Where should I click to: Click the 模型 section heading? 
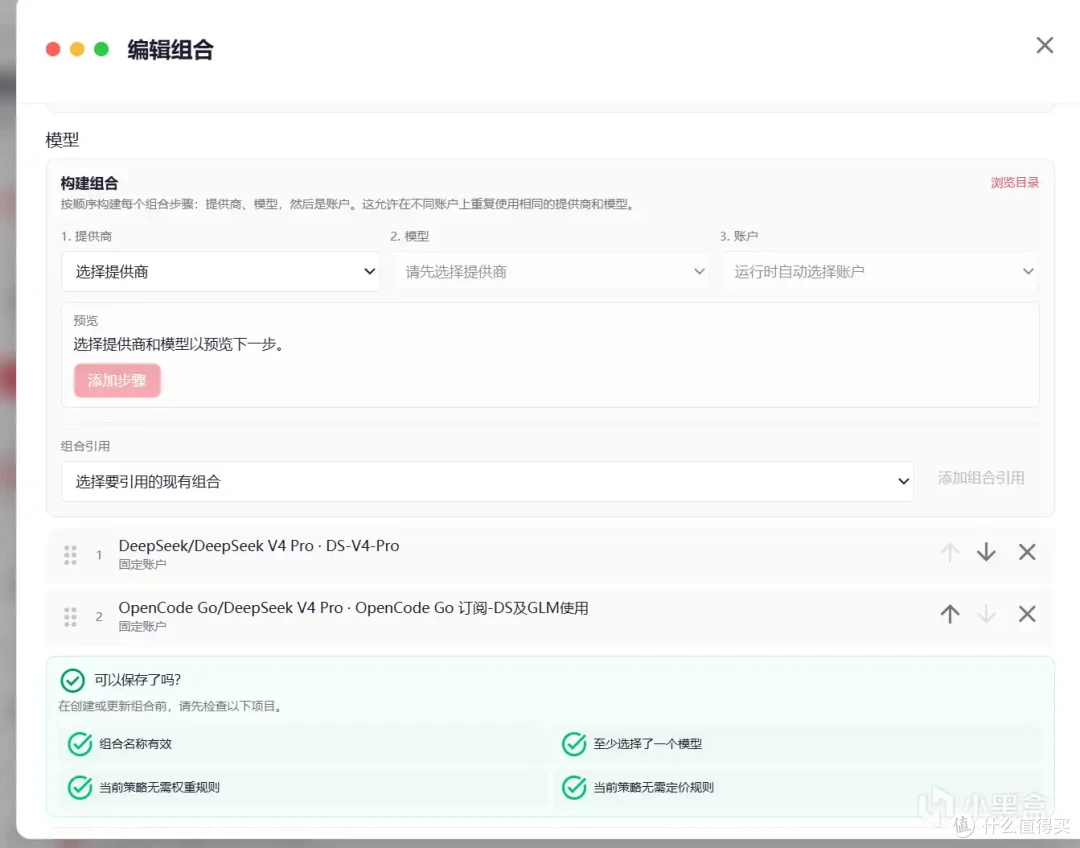coord(62,140)
